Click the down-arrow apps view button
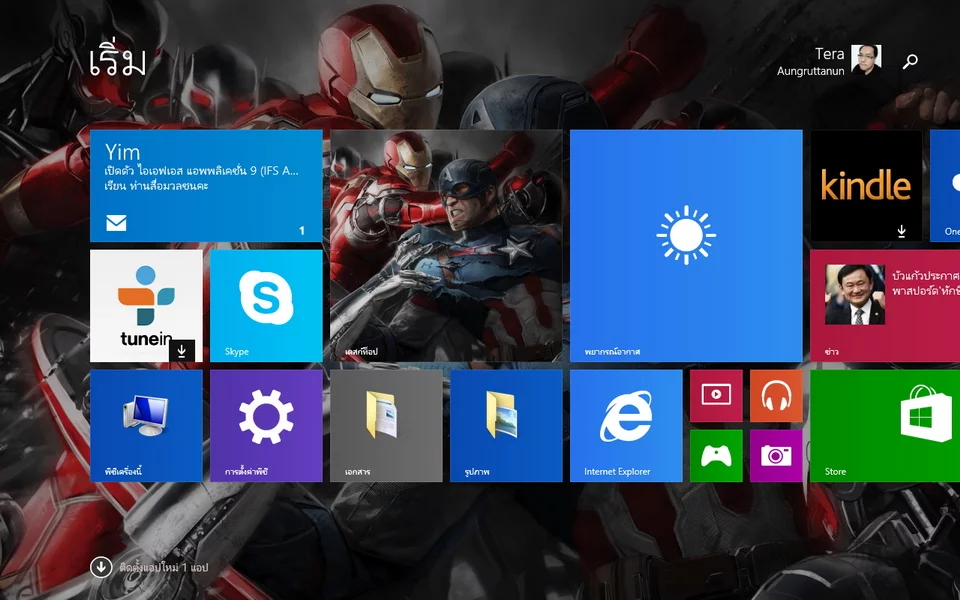This screenshot has height=600, width=960. coord(101,567)
